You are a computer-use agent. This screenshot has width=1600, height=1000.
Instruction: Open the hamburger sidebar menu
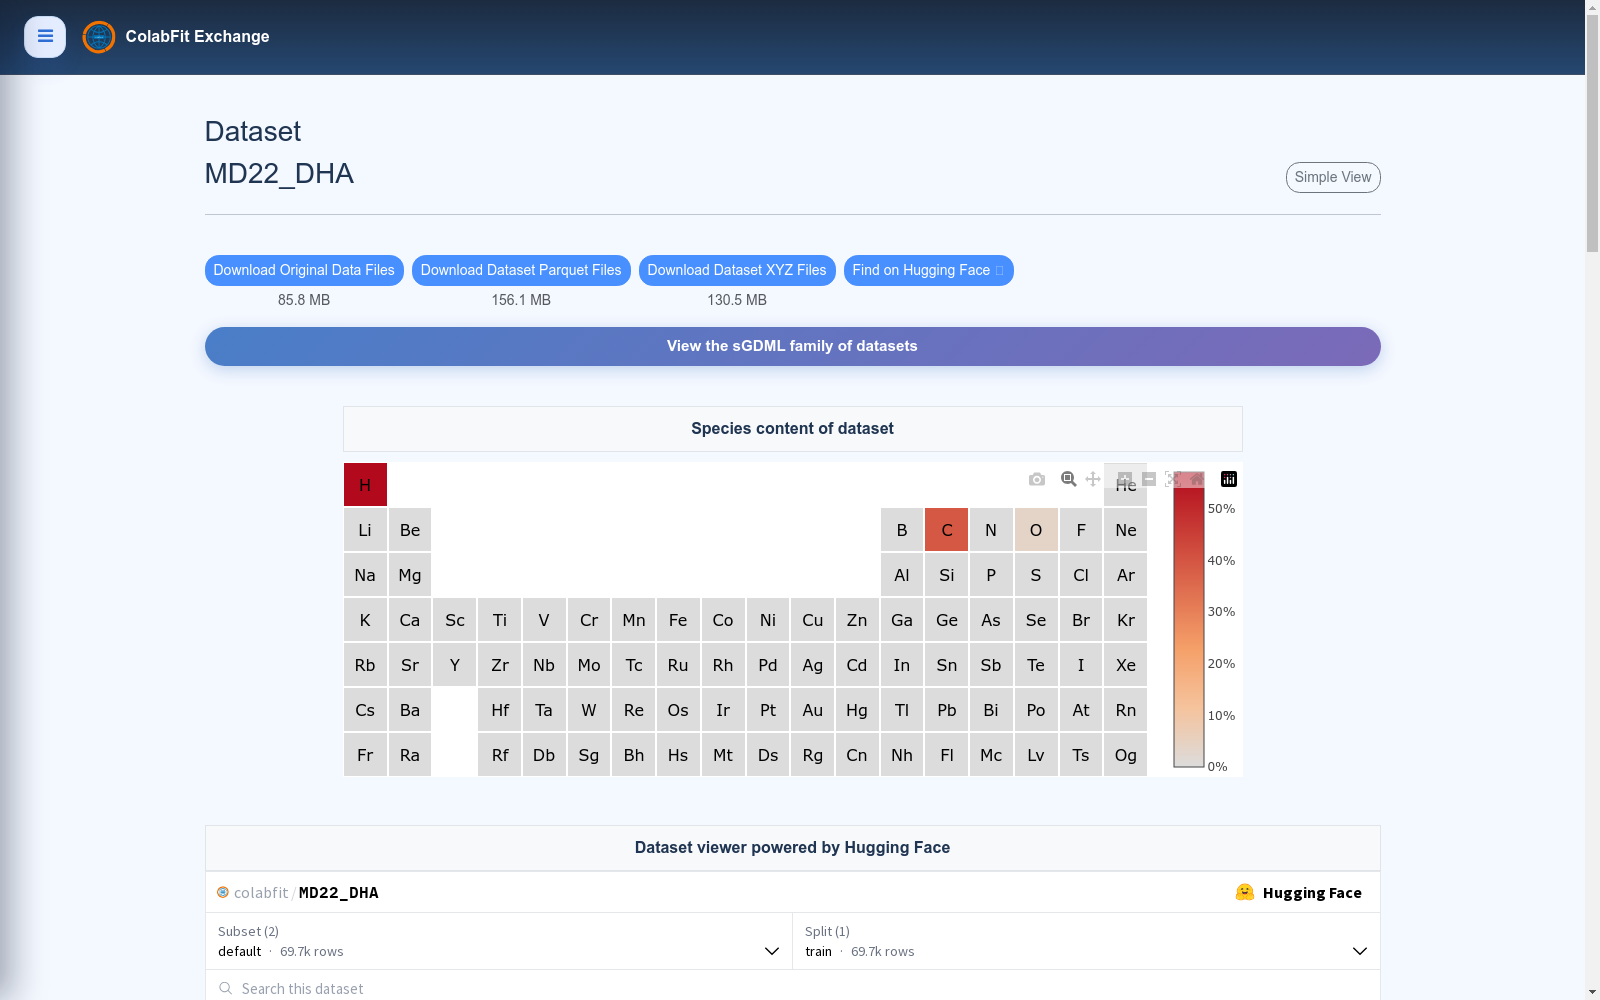click(x=45, y=37)
